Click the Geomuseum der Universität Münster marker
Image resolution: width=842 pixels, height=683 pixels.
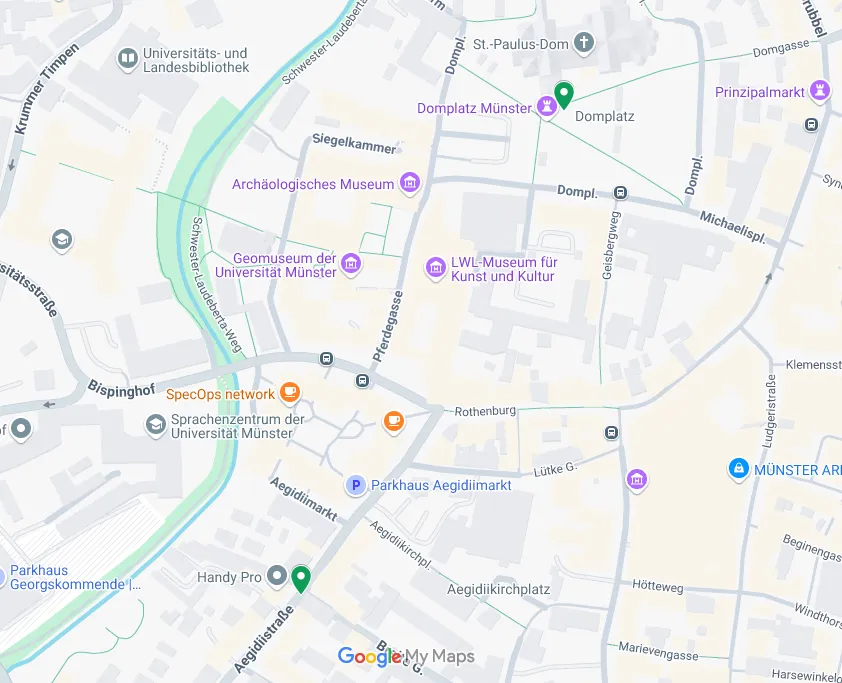click(351, 264)
